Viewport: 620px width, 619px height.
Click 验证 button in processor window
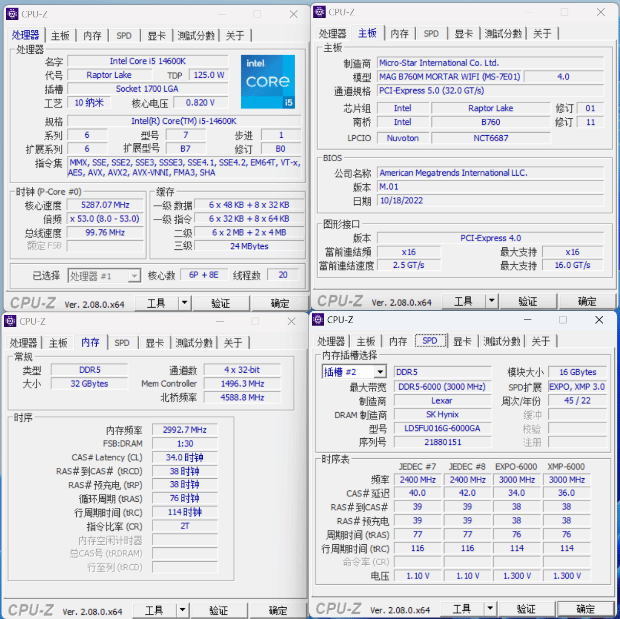click(220, 303)
